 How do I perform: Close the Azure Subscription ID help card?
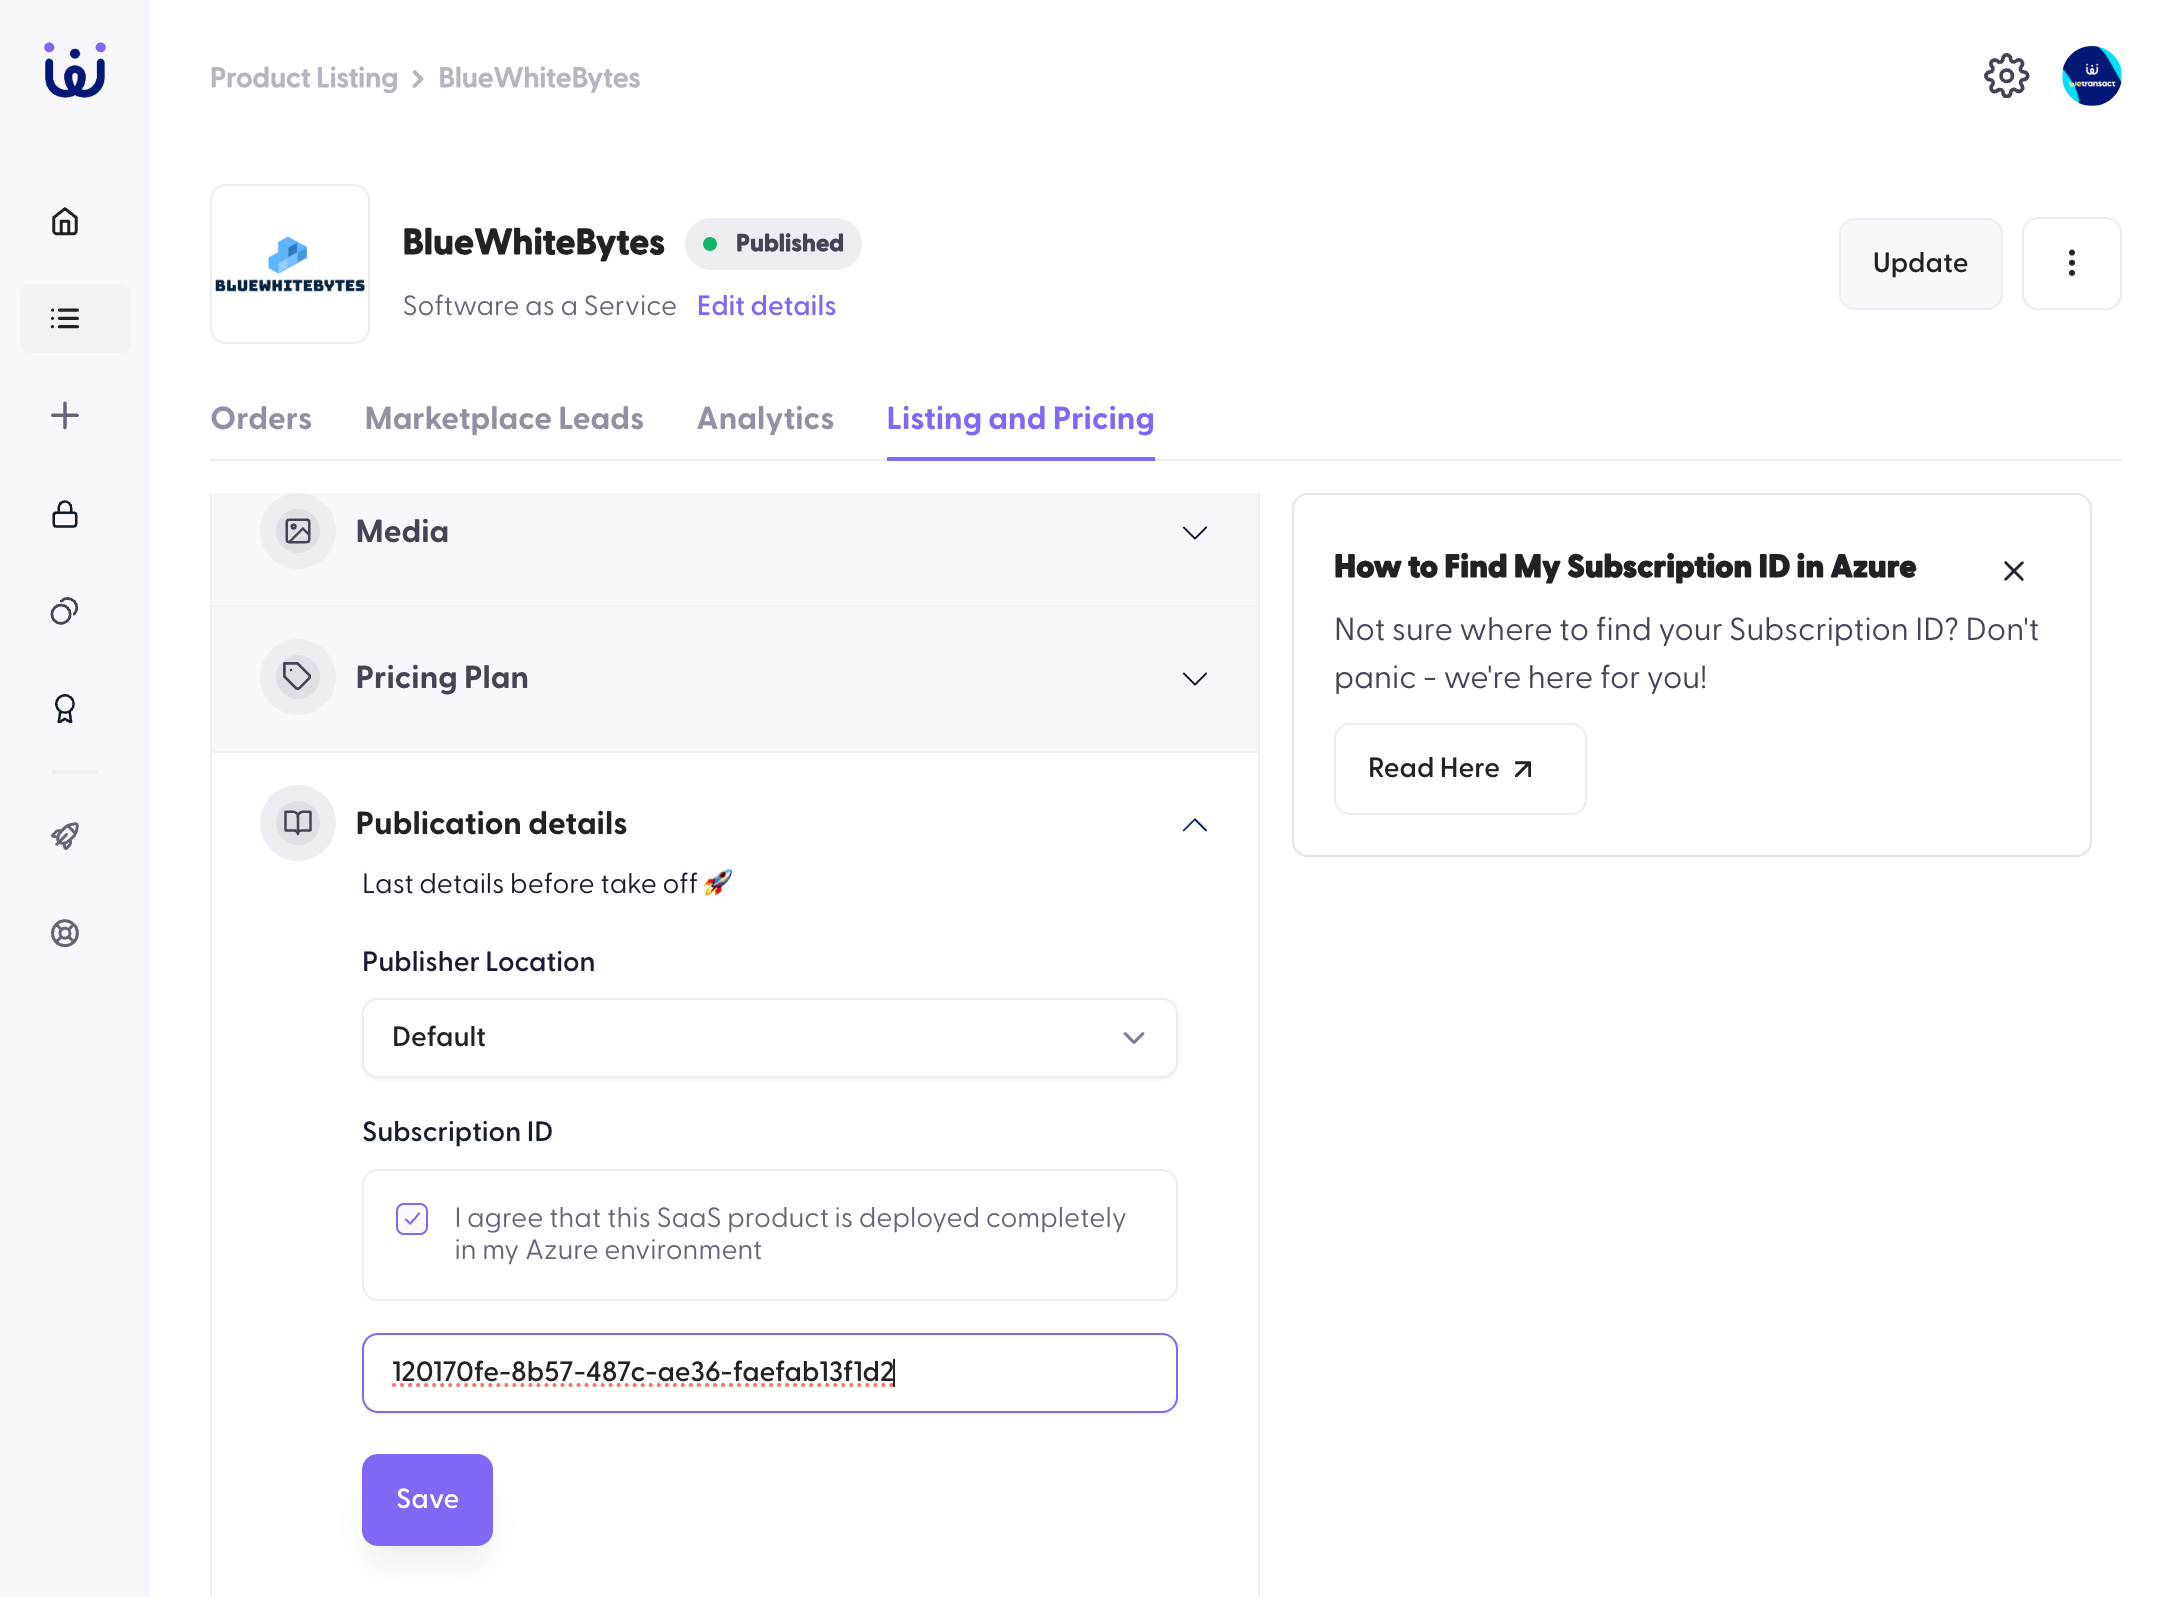coord(2013,571)
